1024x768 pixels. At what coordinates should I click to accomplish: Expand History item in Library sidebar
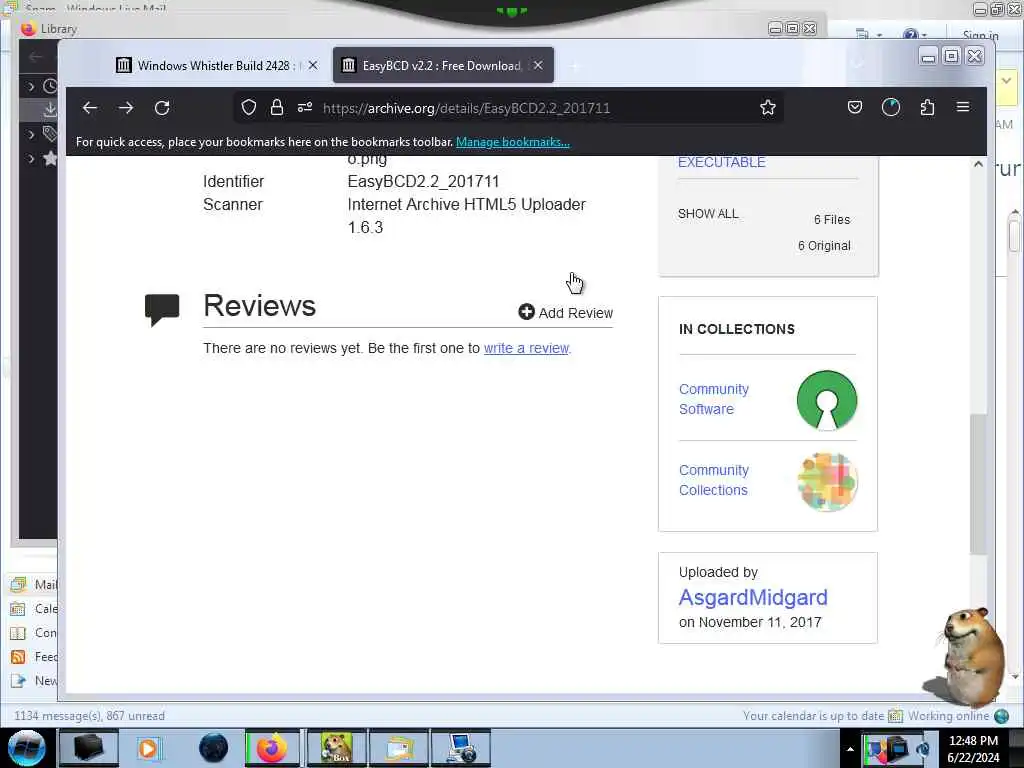31,86
